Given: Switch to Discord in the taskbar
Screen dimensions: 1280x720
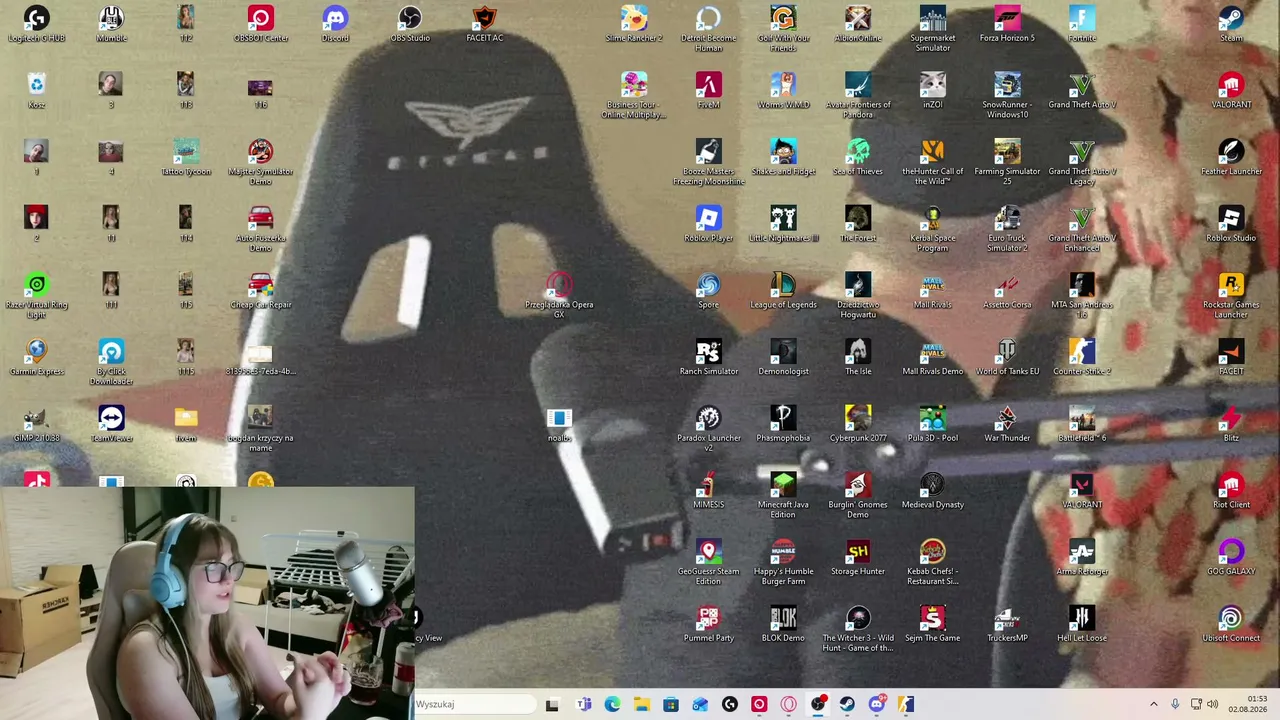Looking at the screenshot, I should [x=877, y=704].
